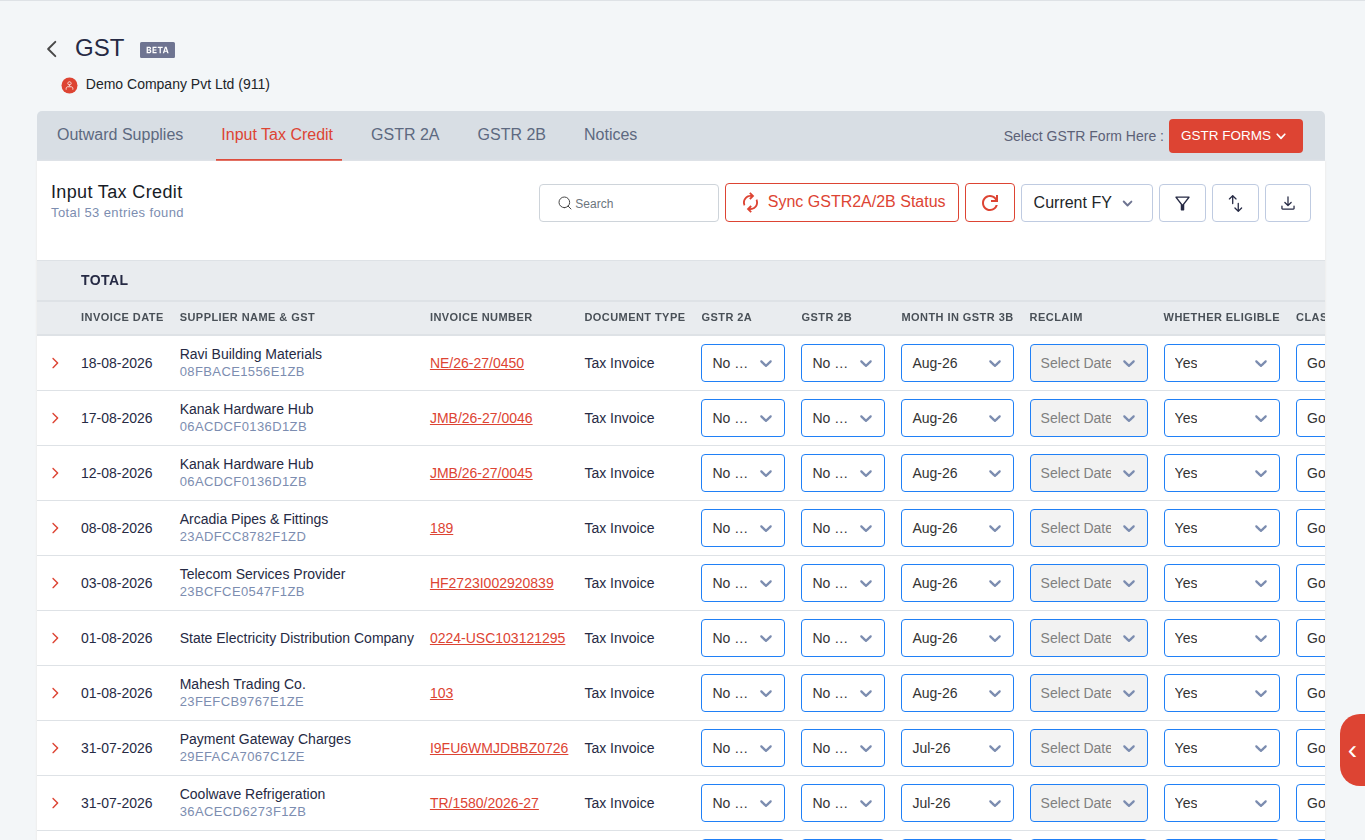Open Reclaim date selector for Telecom Services Provider

pos(1088,583)
